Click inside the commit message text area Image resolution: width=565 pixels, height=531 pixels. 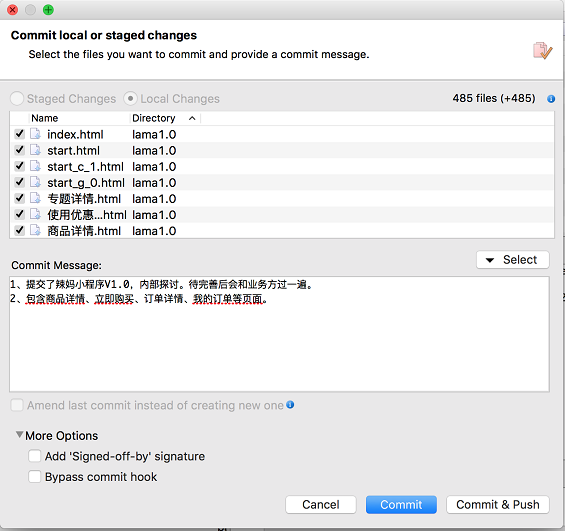pos(279,334)
